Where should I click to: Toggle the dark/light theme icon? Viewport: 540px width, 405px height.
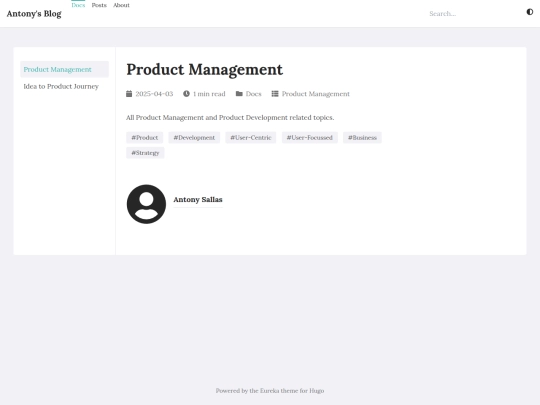click(x=530, y=12)
